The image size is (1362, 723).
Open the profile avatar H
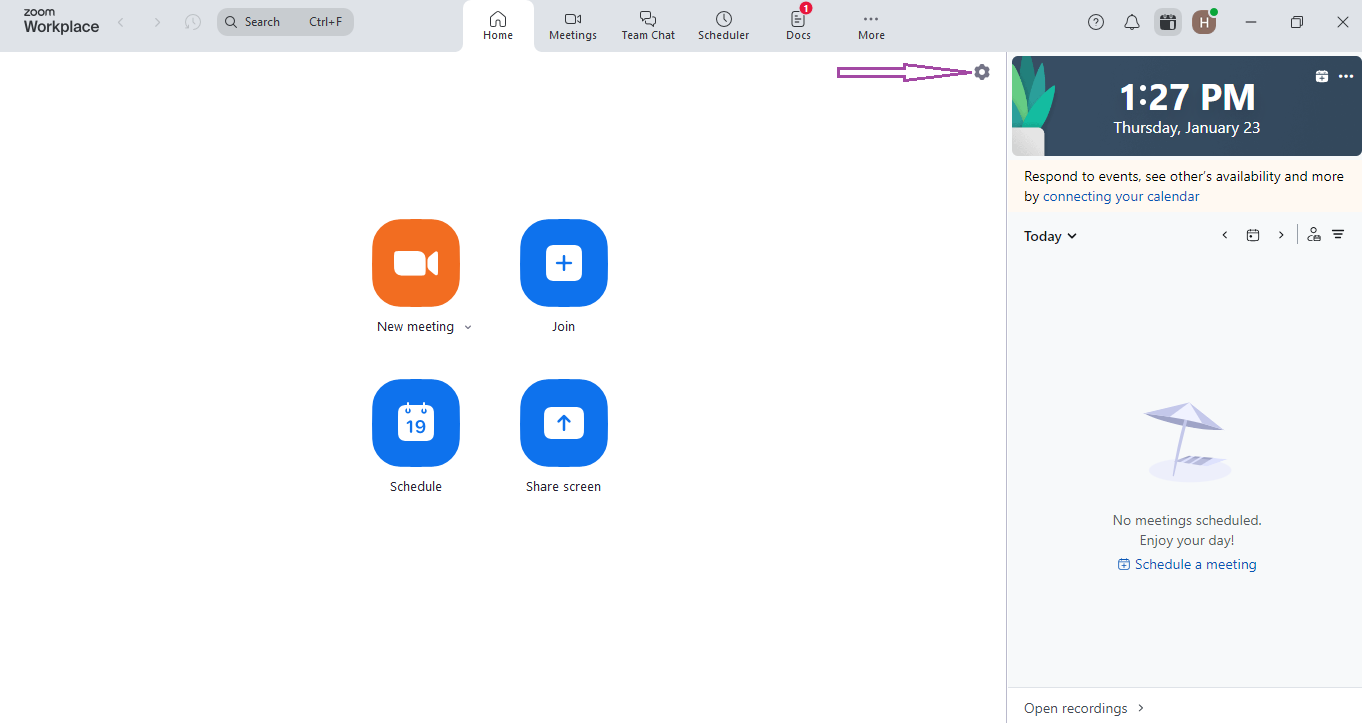(x=1205, y=22)
